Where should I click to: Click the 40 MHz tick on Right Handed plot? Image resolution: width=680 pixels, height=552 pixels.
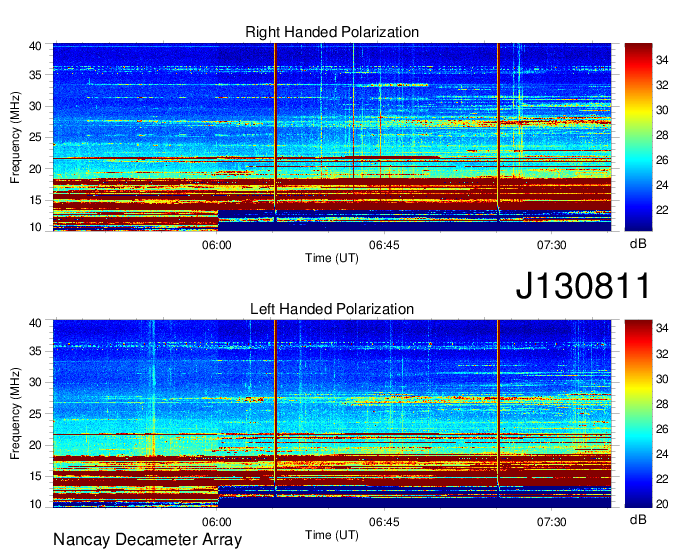pos(35,46)
